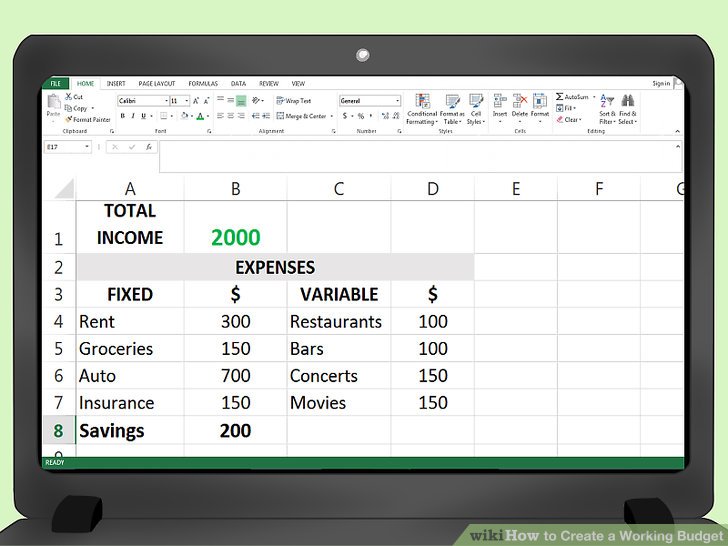Expand the formula bar with its chevron
Image resolution: width=728 pixels, height=546 pixels.
pos(678,146)
